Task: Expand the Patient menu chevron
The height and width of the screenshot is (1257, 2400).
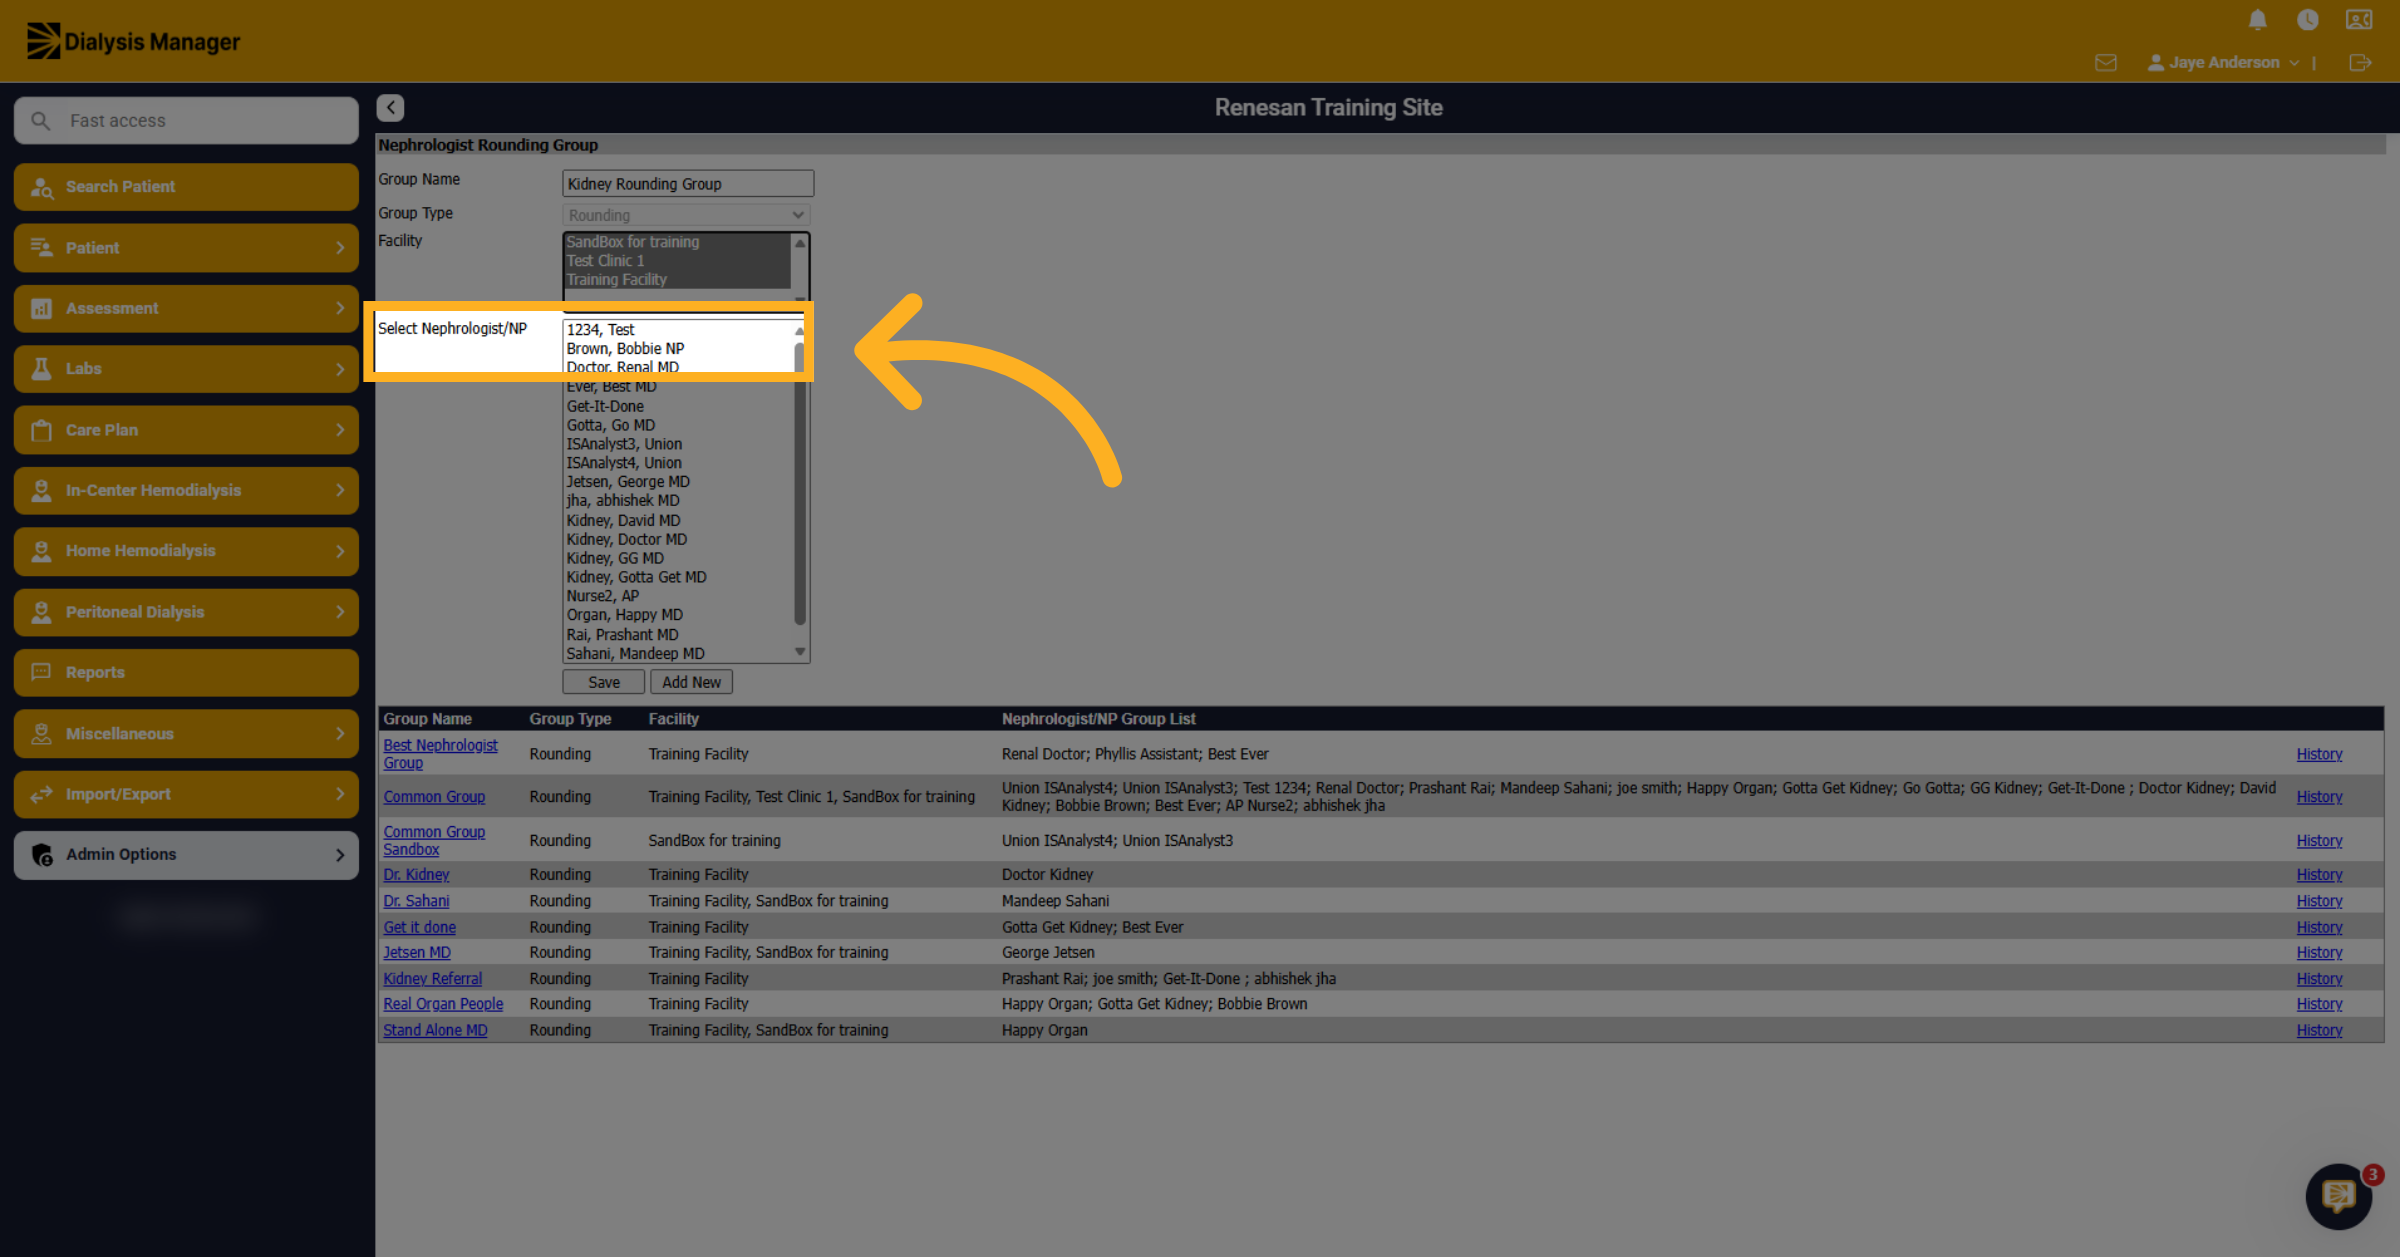Action: (x=339, y=248)
